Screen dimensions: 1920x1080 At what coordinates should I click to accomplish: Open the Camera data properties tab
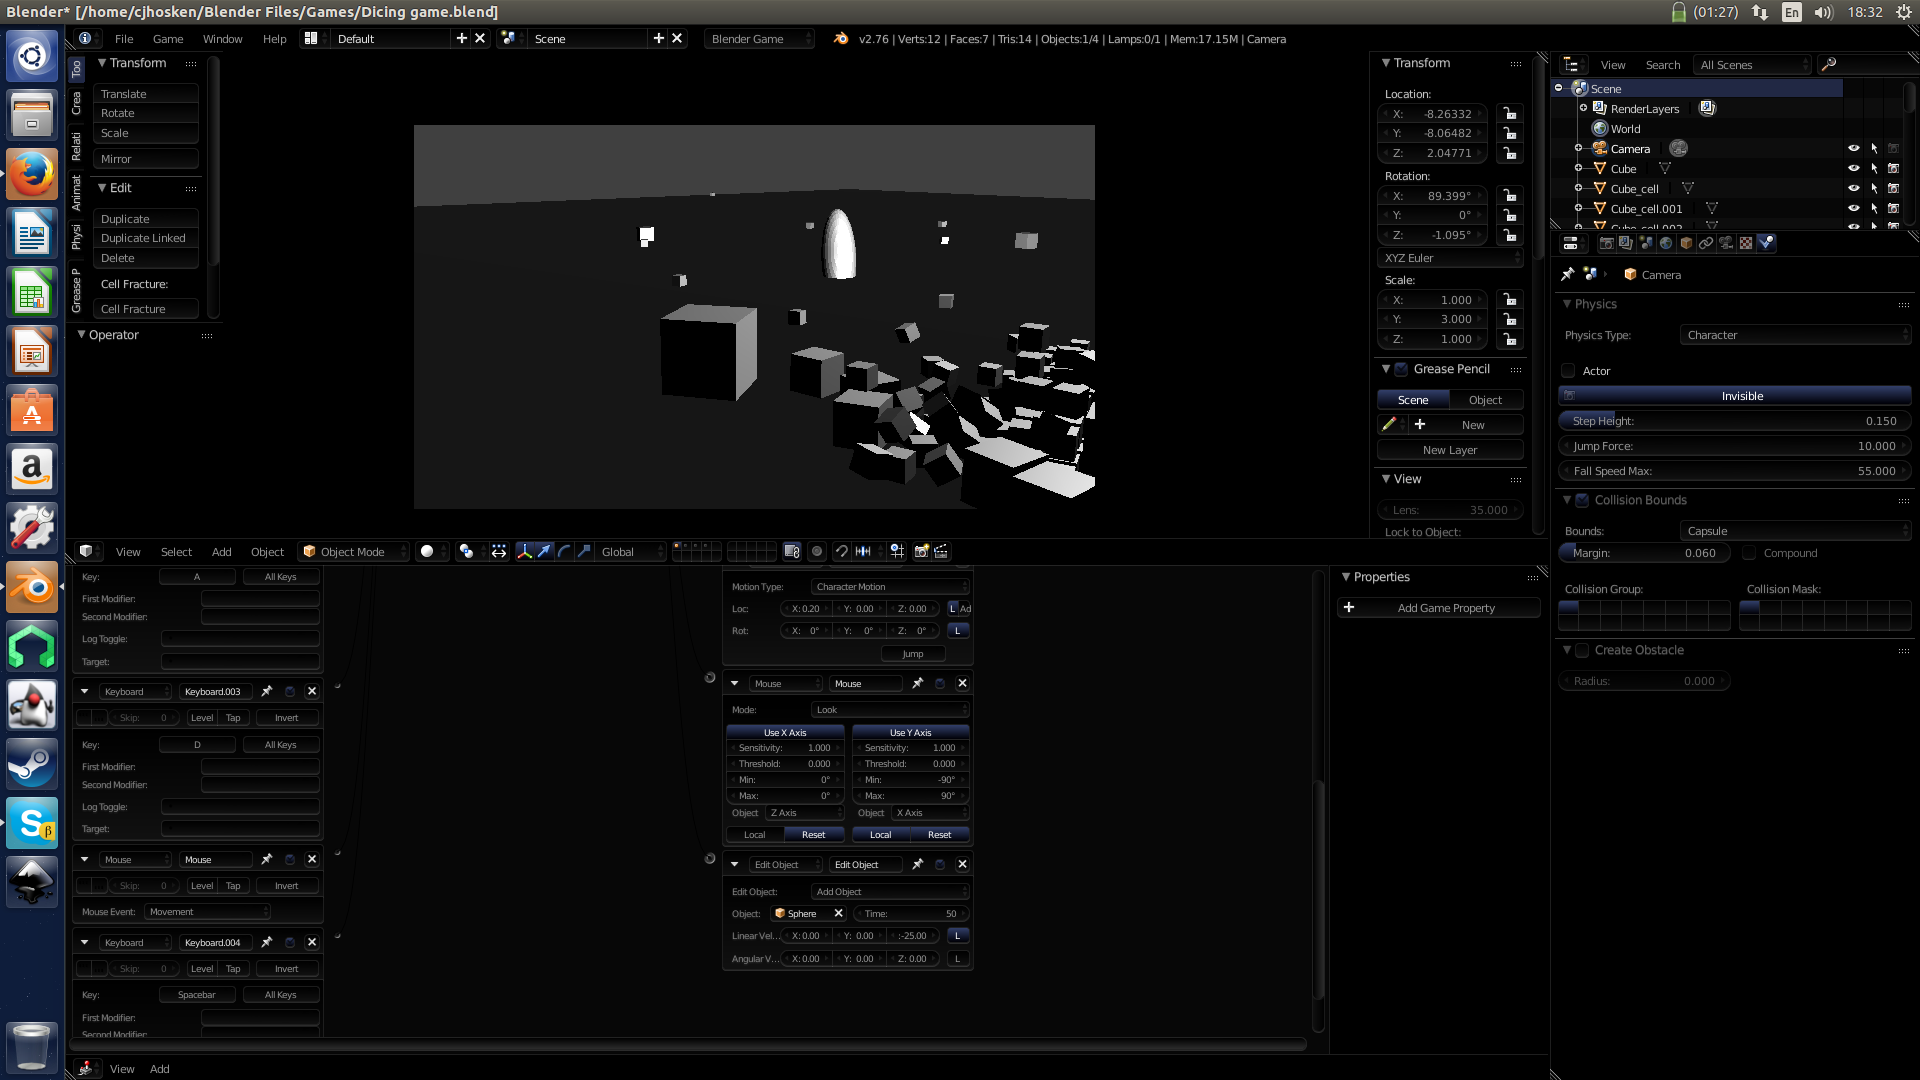(x=1726, y=243)
